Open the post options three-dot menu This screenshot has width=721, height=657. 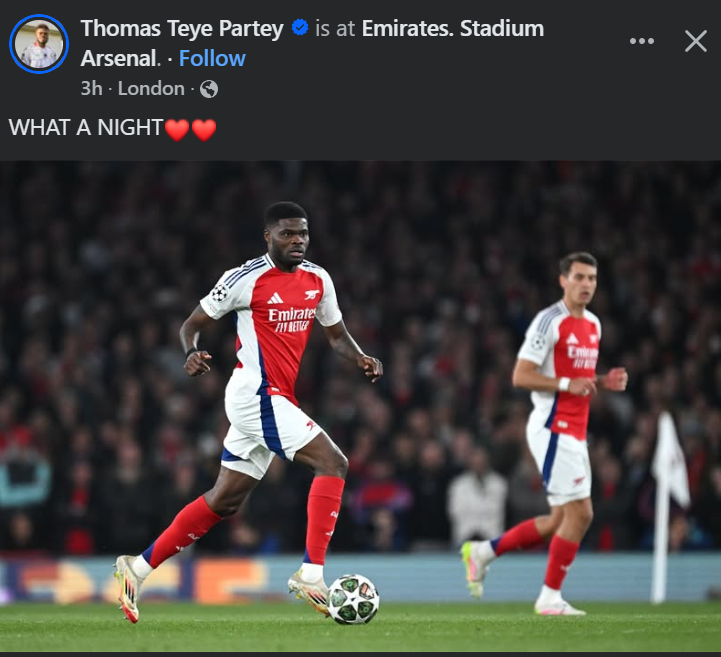pyautogui.click(x=642, y=41)
